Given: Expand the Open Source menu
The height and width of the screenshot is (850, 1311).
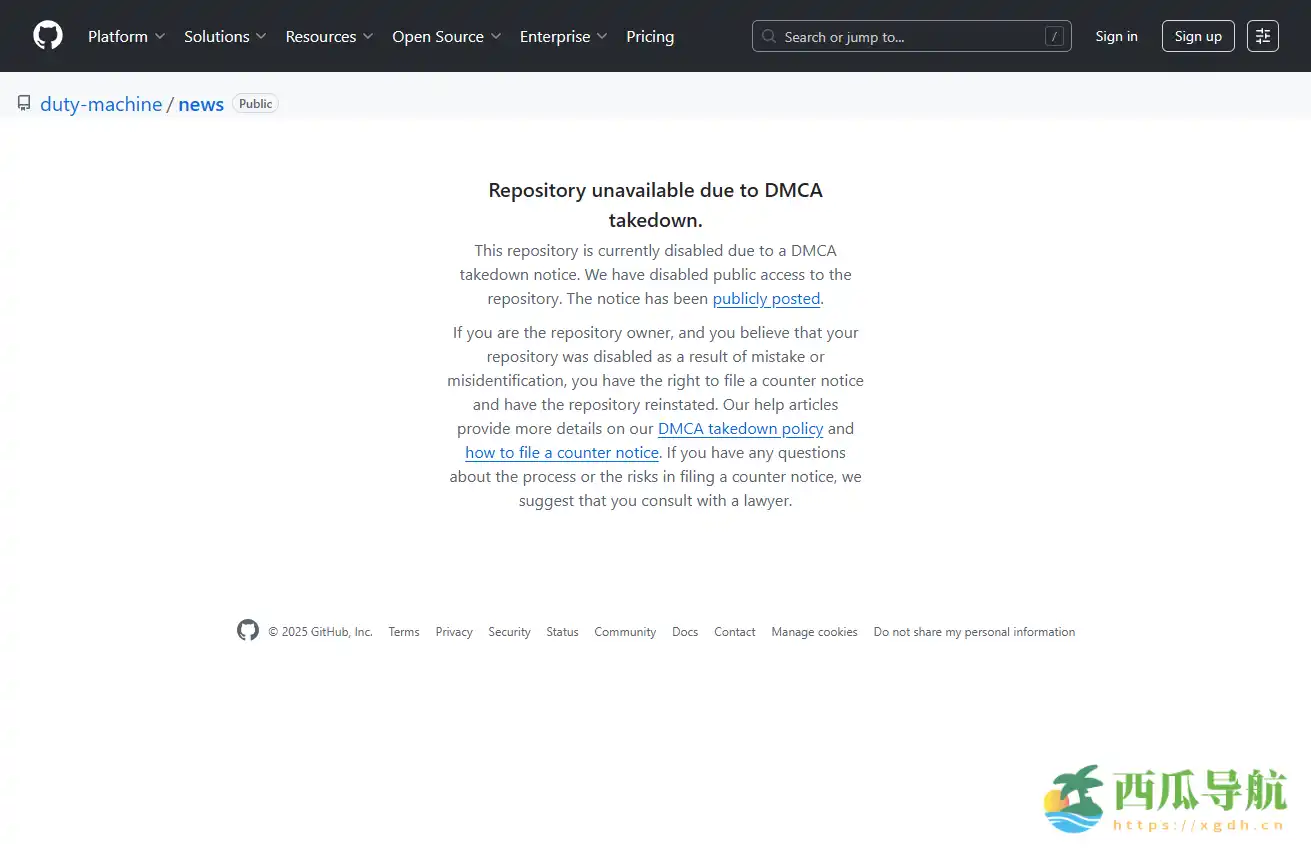Looking at the screenshot, I should pos(446,36).
